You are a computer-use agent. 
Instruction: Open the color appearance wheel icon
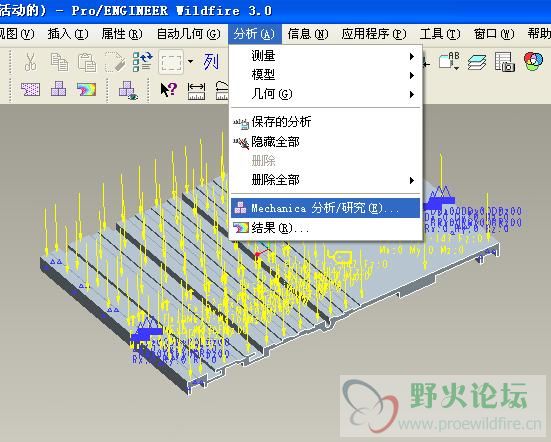click(533, 61)
